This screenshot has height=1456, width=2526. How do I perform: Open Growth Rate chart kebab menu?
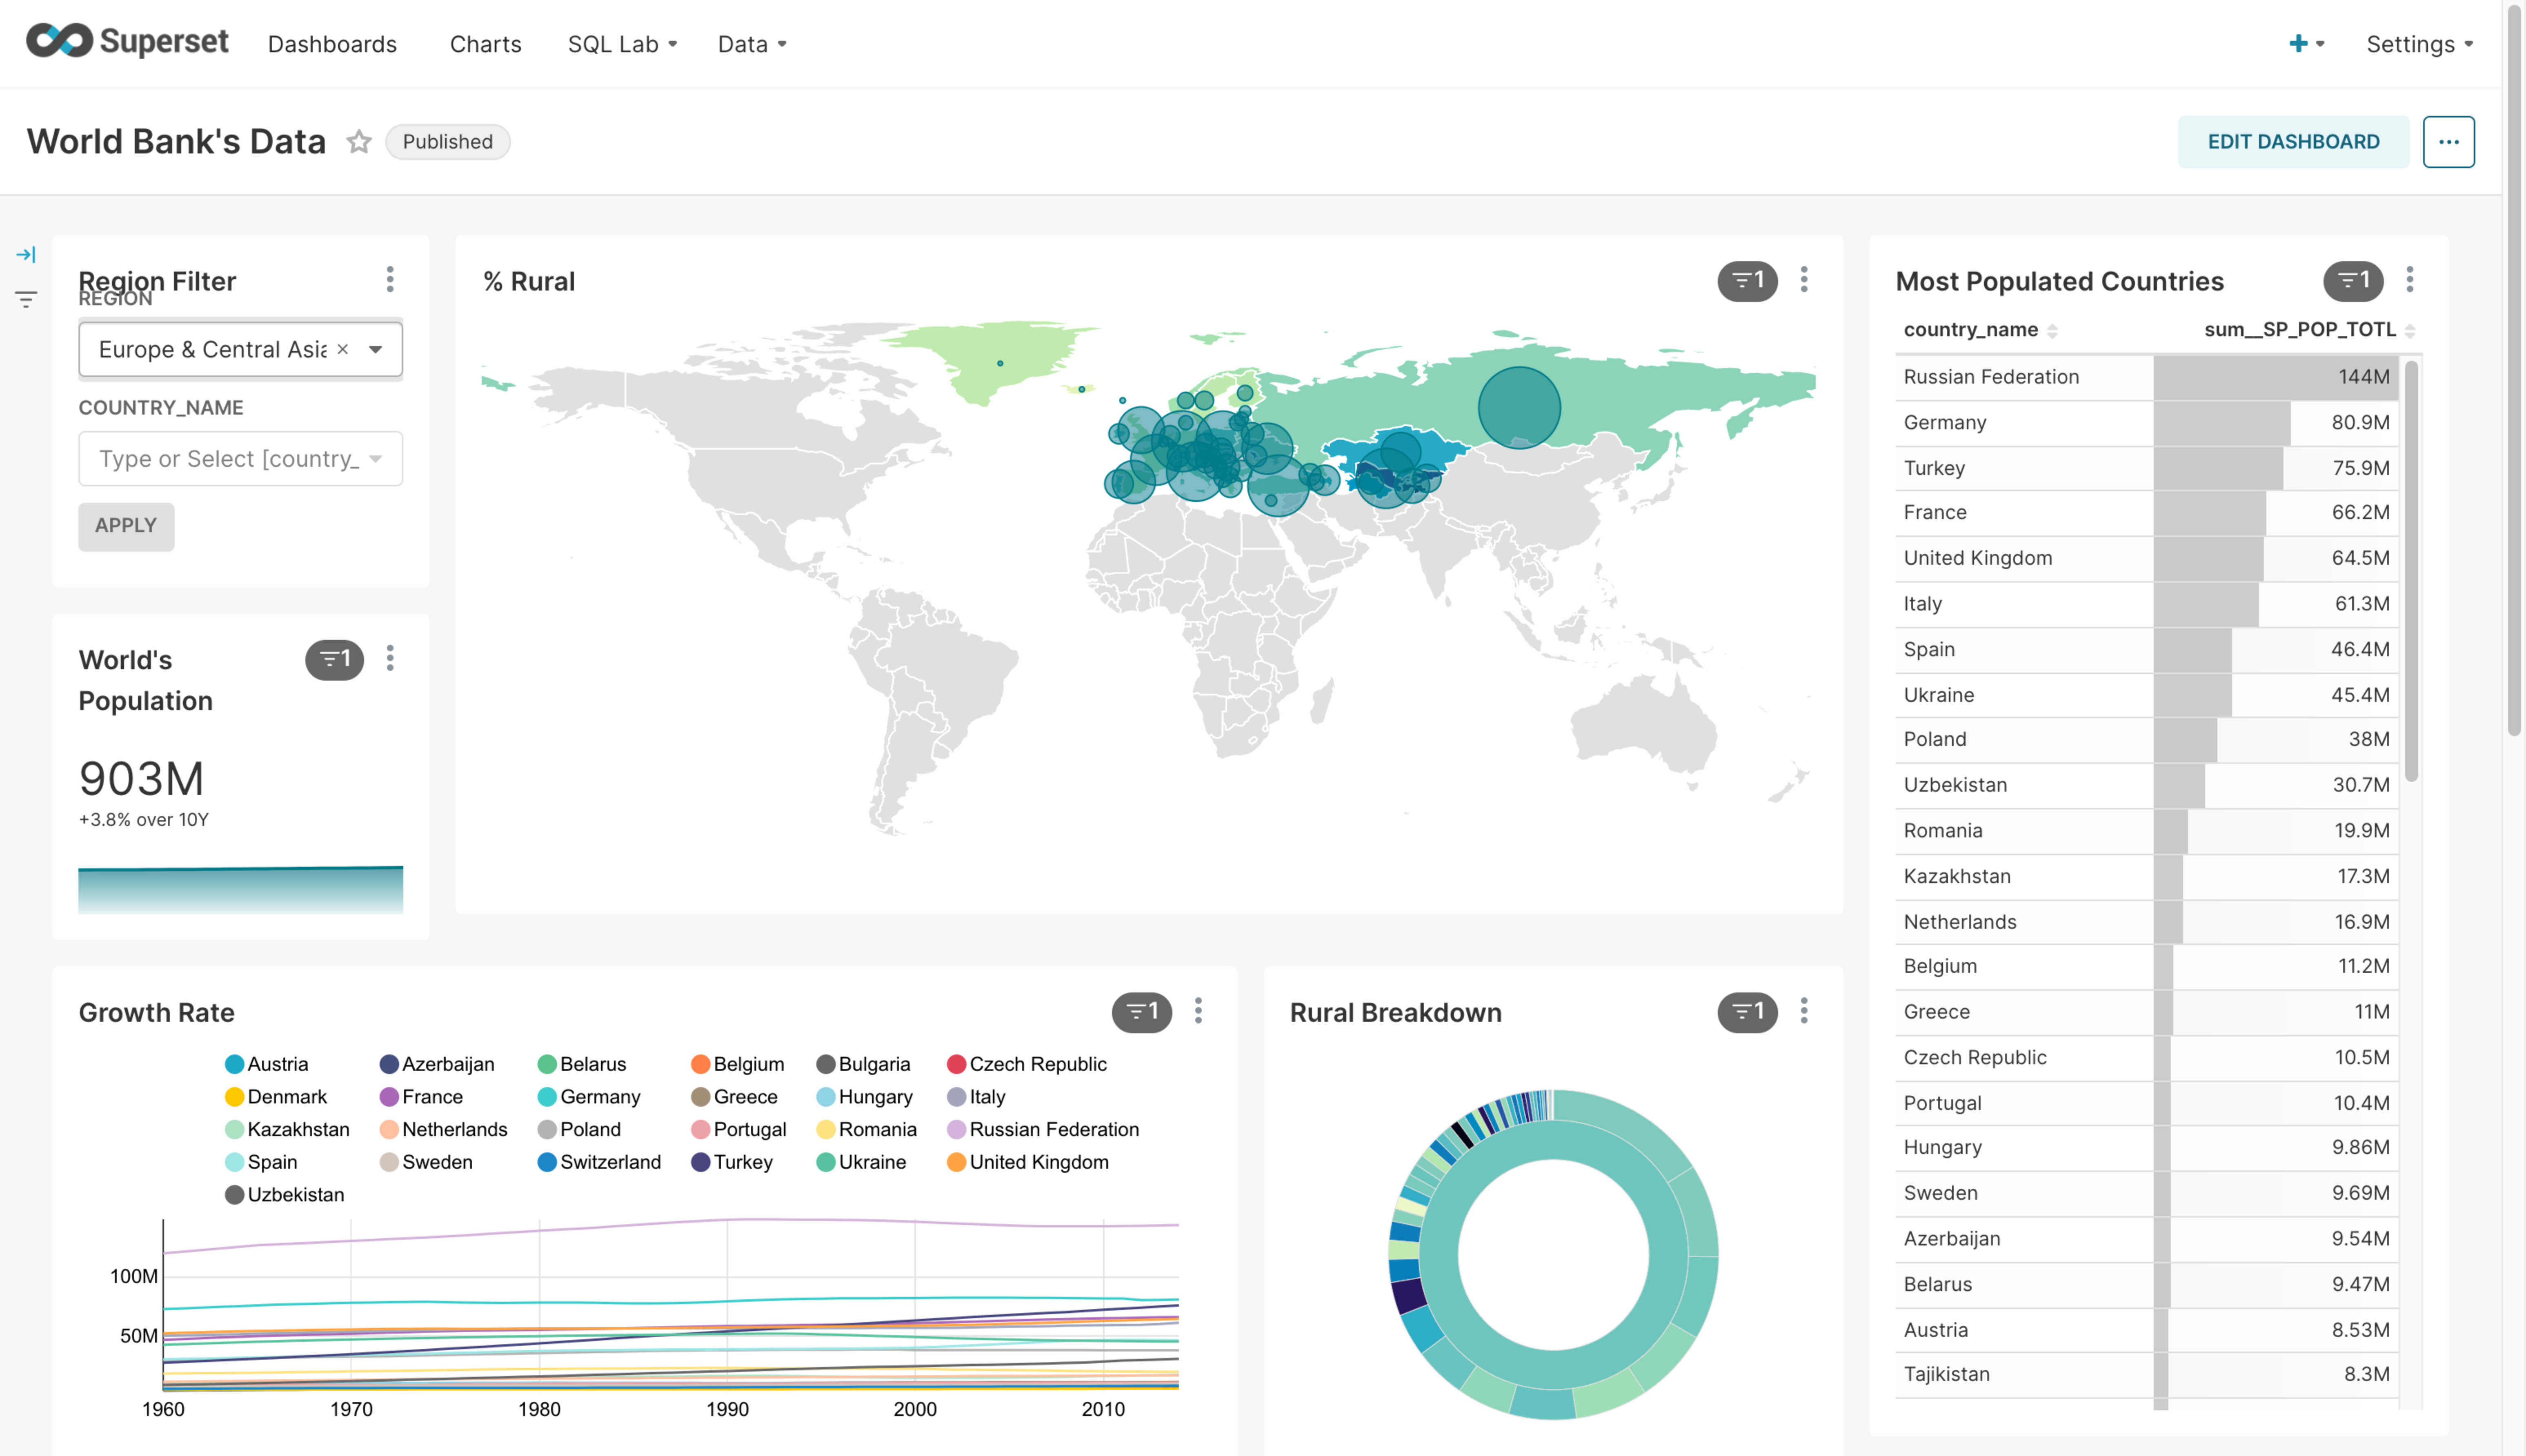1198,1011
